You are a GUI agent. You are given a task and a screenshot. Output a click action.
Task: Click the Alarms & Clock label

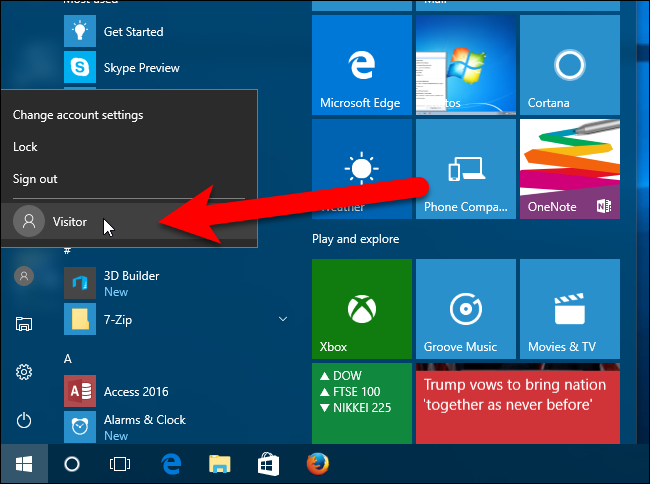click(145, 420)
